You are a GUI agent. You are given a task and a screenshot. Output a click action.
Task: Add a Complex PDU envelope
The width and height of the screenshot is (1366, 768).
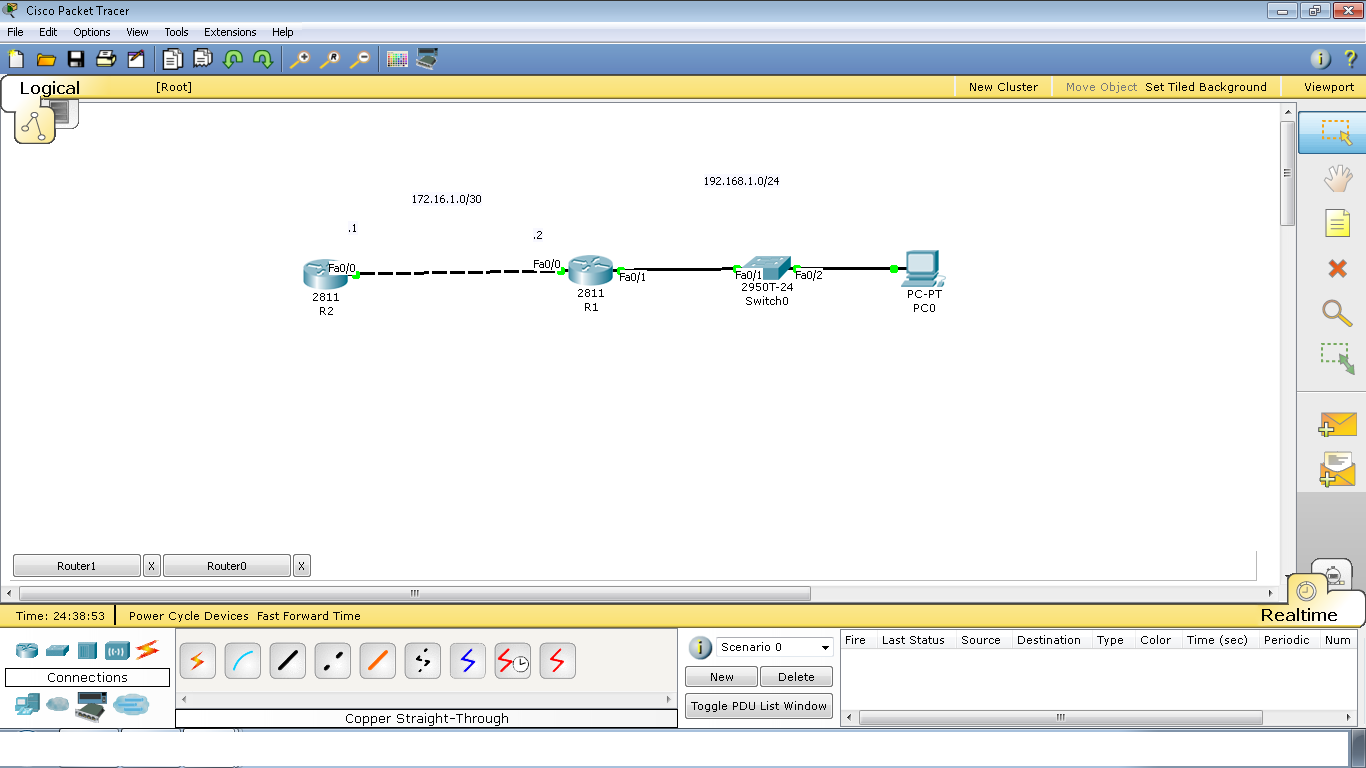1337,469
